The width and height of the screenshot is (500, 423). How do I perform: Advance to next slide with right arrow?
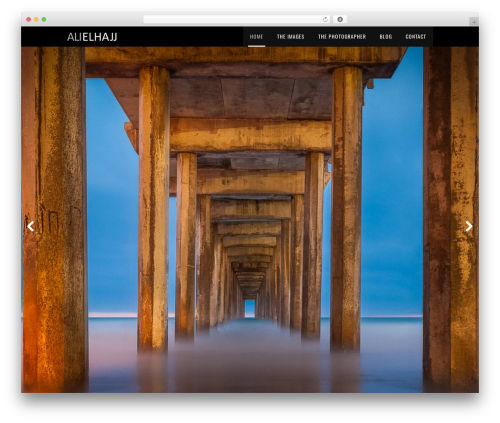click(469, 226)
